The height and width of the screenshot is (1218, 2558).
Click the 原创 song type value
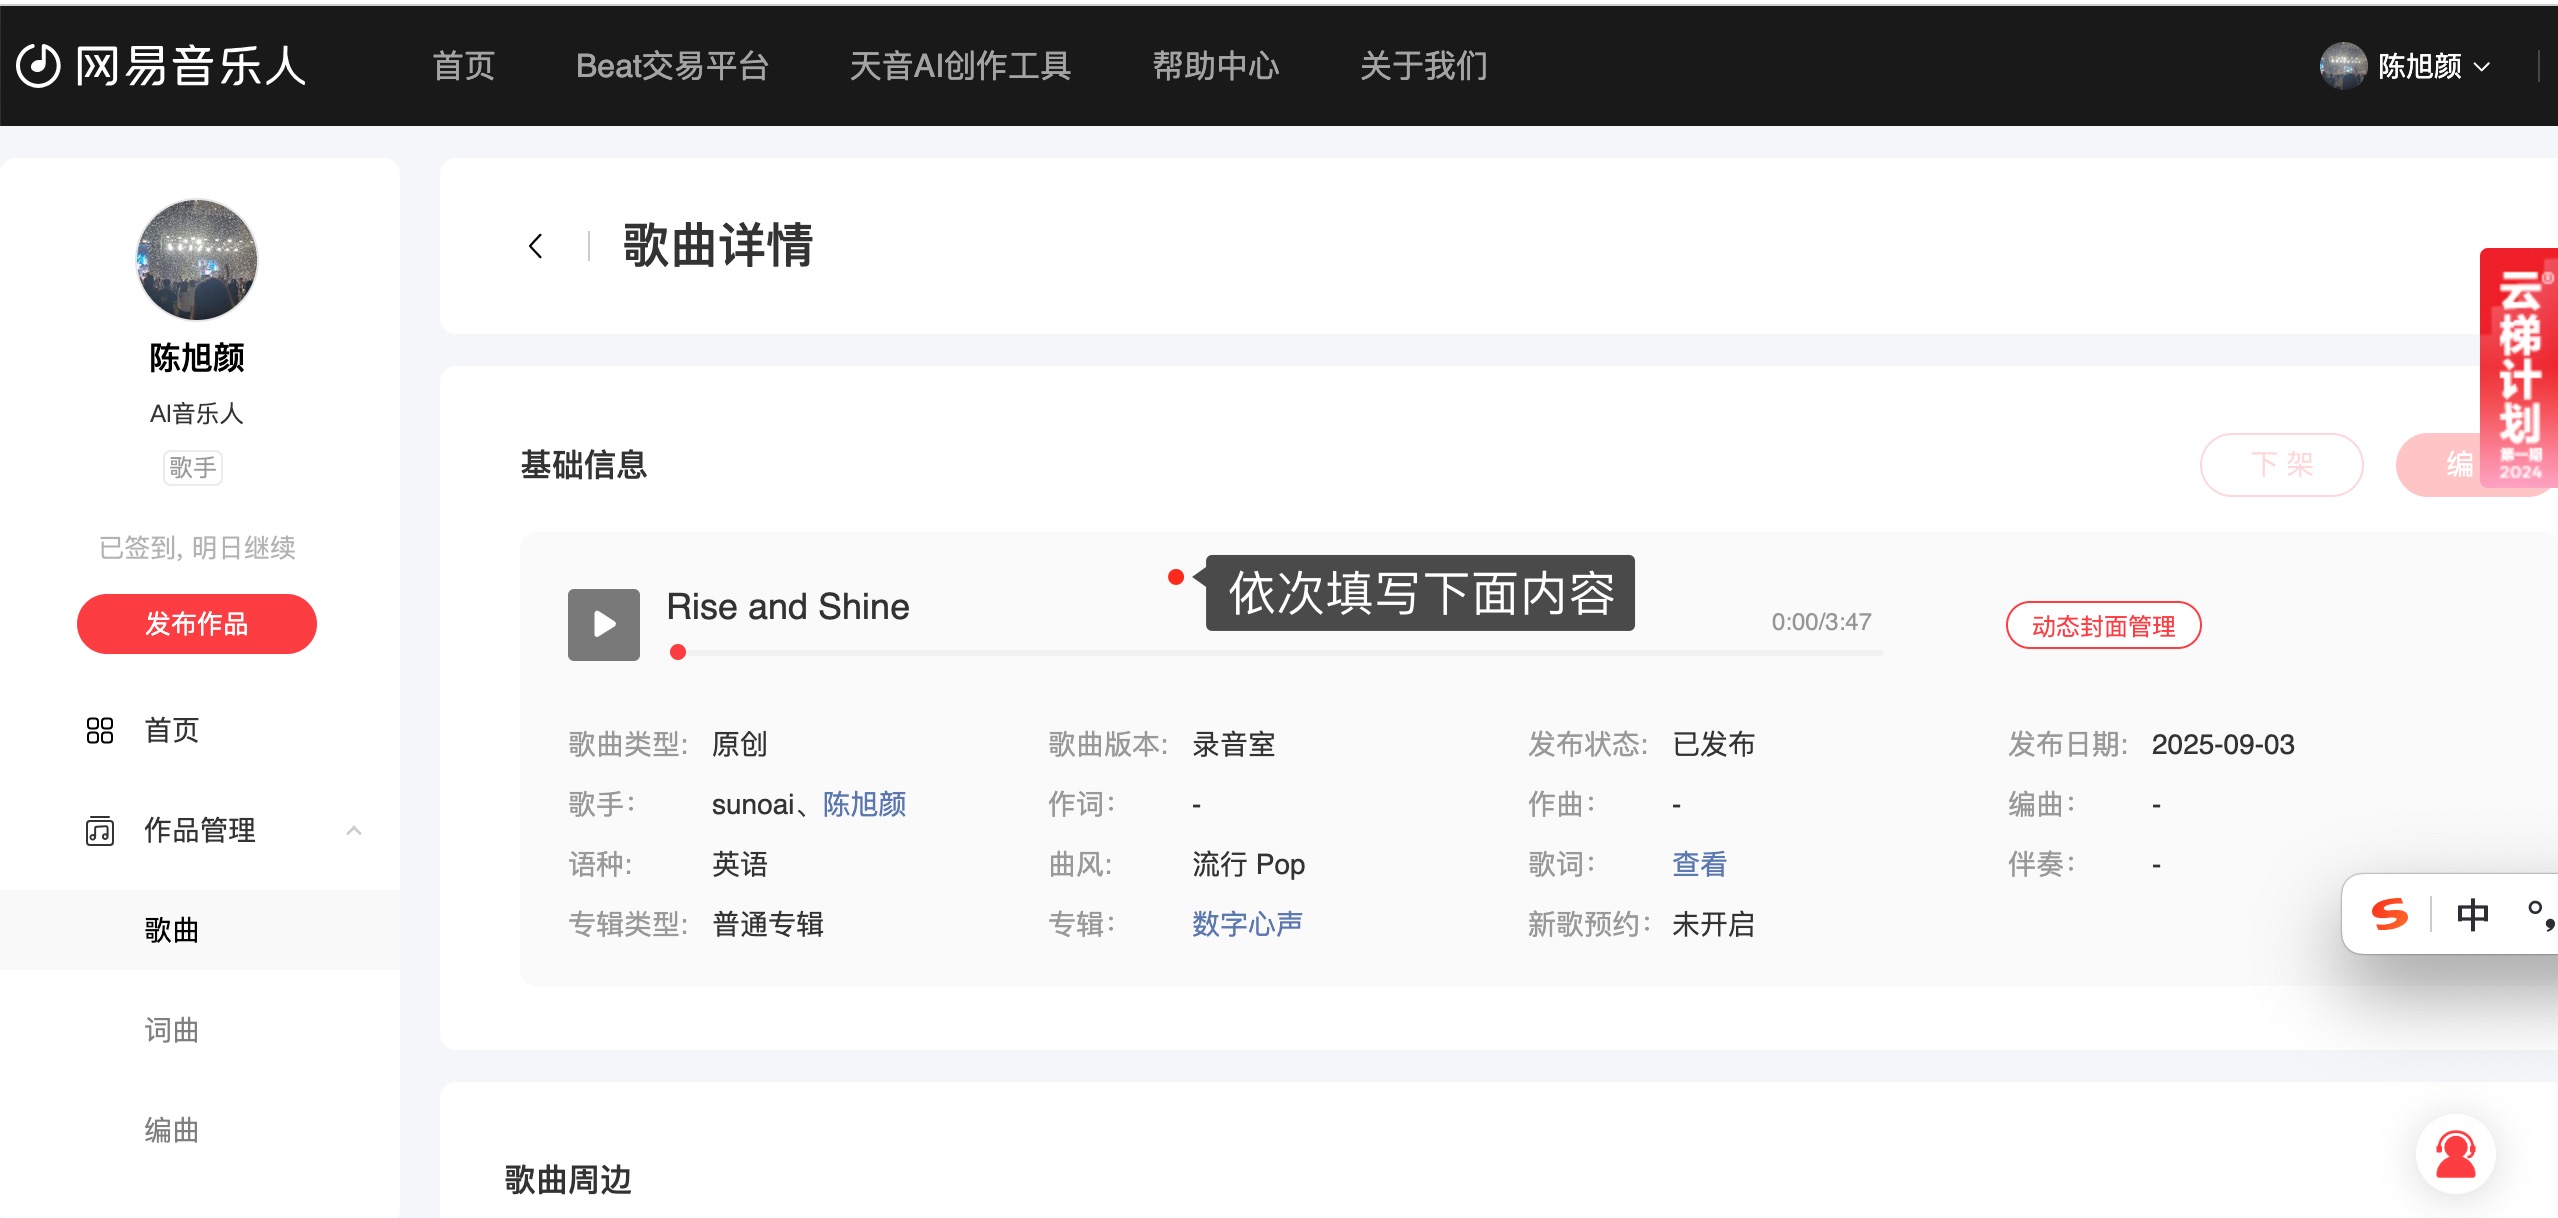coord(740,744)
